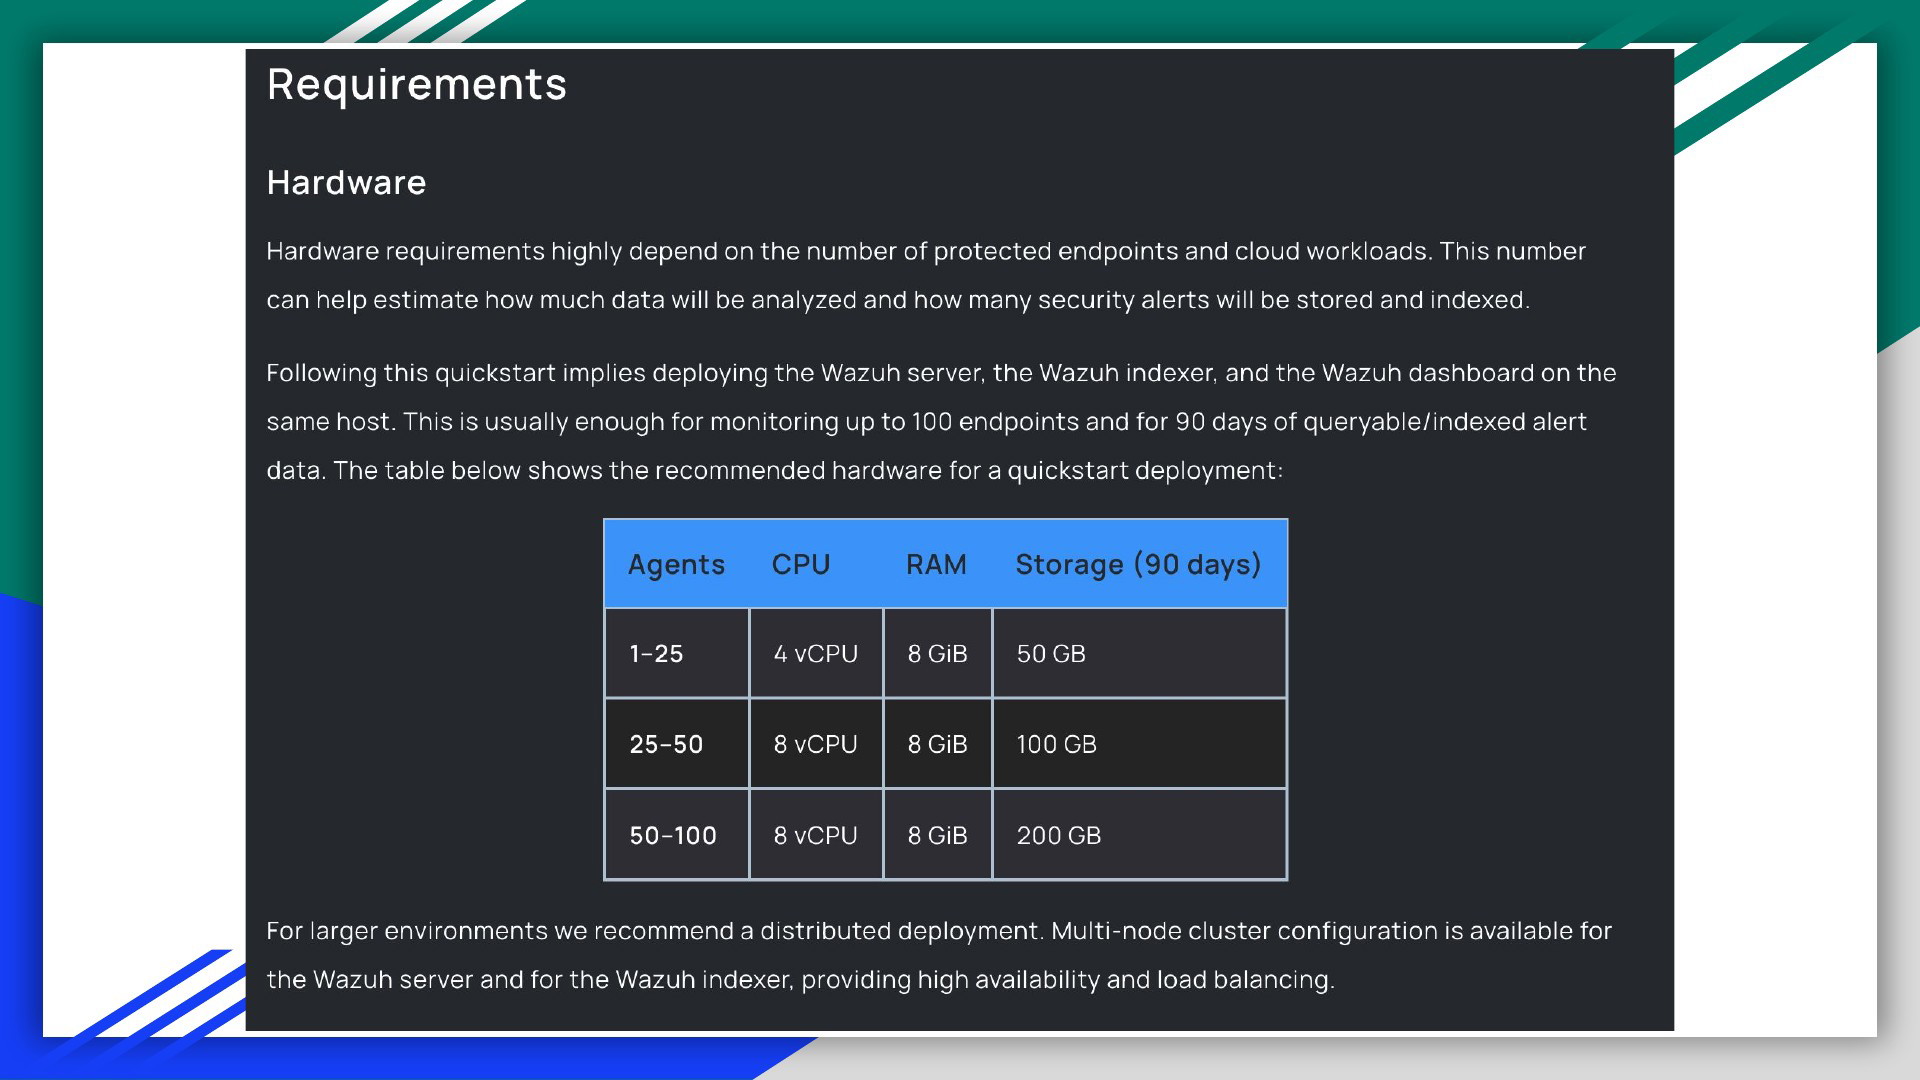Click 8 GiB in the 50–100 row
The image size is (1920, 1080).
pos(937,835)
